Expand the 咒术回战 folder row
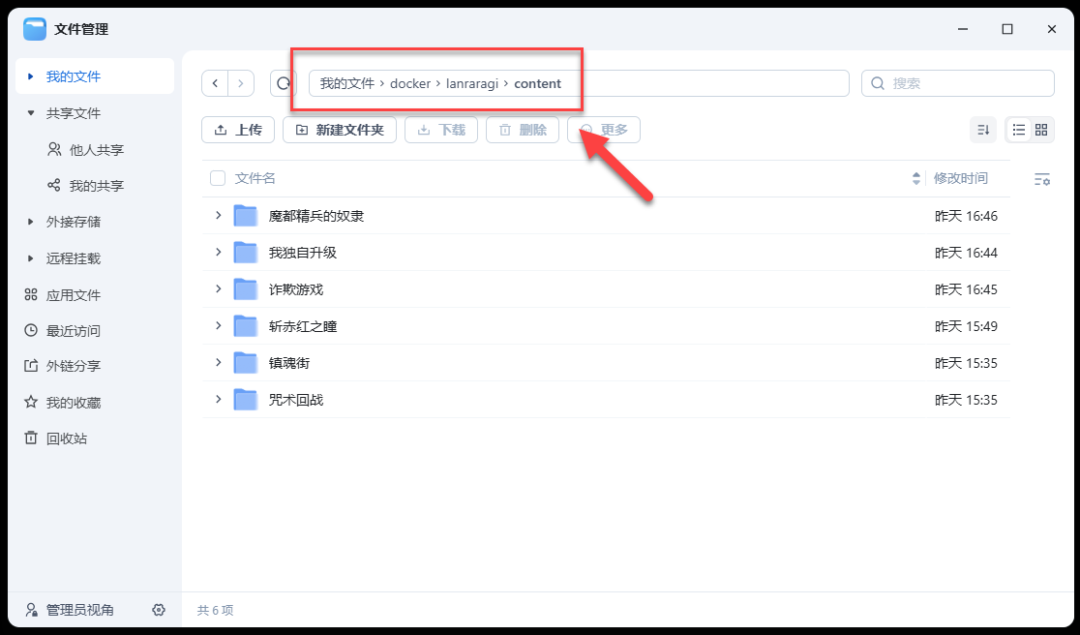This screenshot has height=635, width=1080. pyautogui.click(x=218, y=399)
